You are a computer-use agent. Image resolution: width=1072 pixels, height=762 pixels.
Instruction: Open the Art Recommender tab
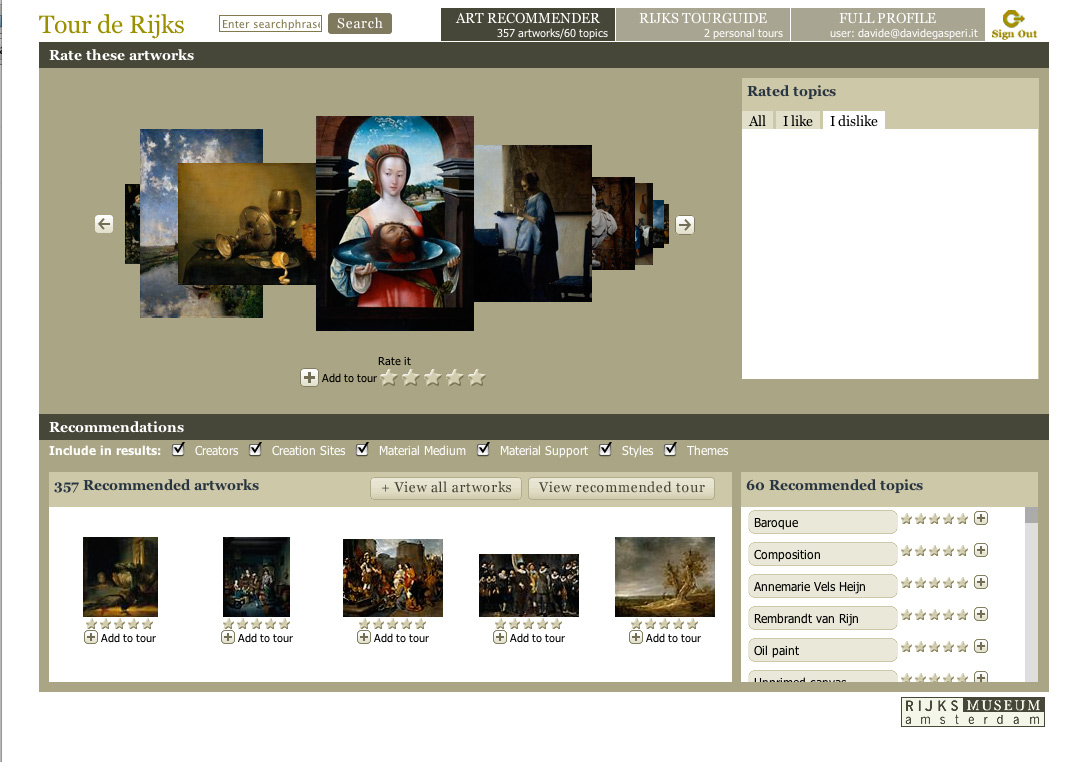528,25
